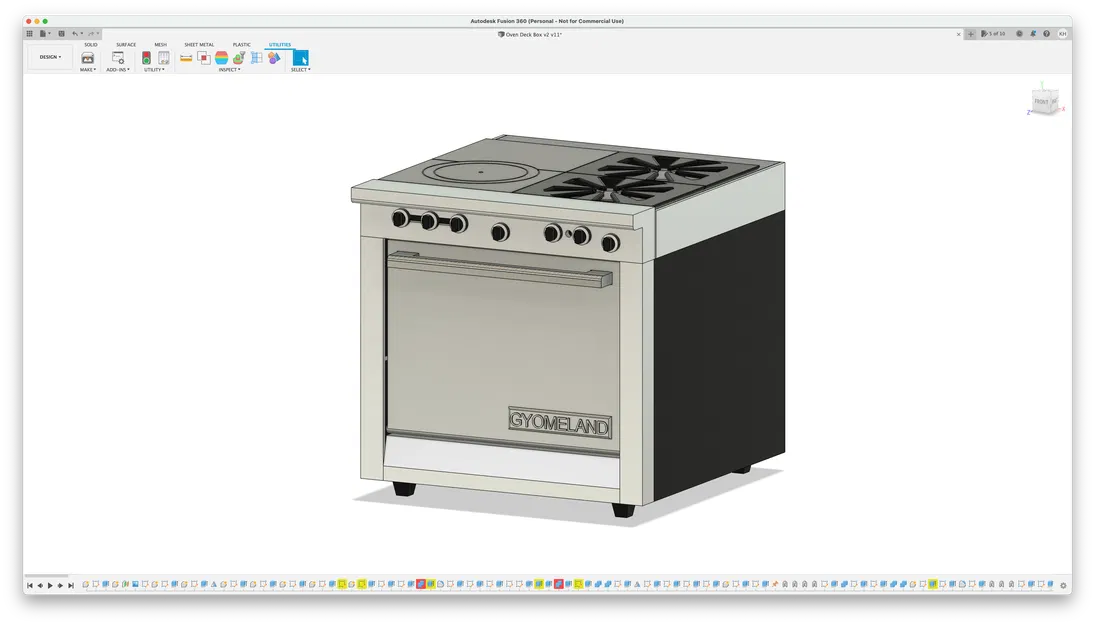
Task: Step forward one timeline feature
Action: tap(60, 585)
